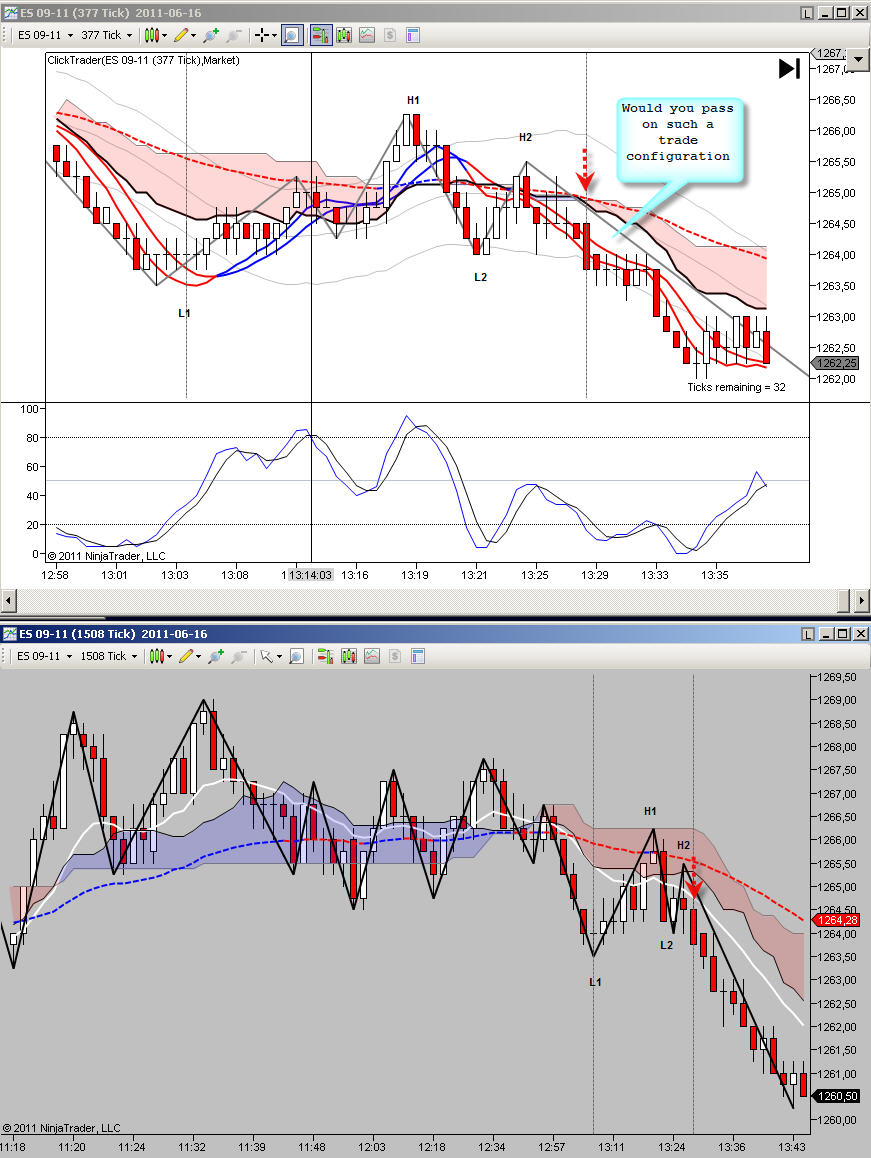Click the current price marker 1262,25

[836, 363]
